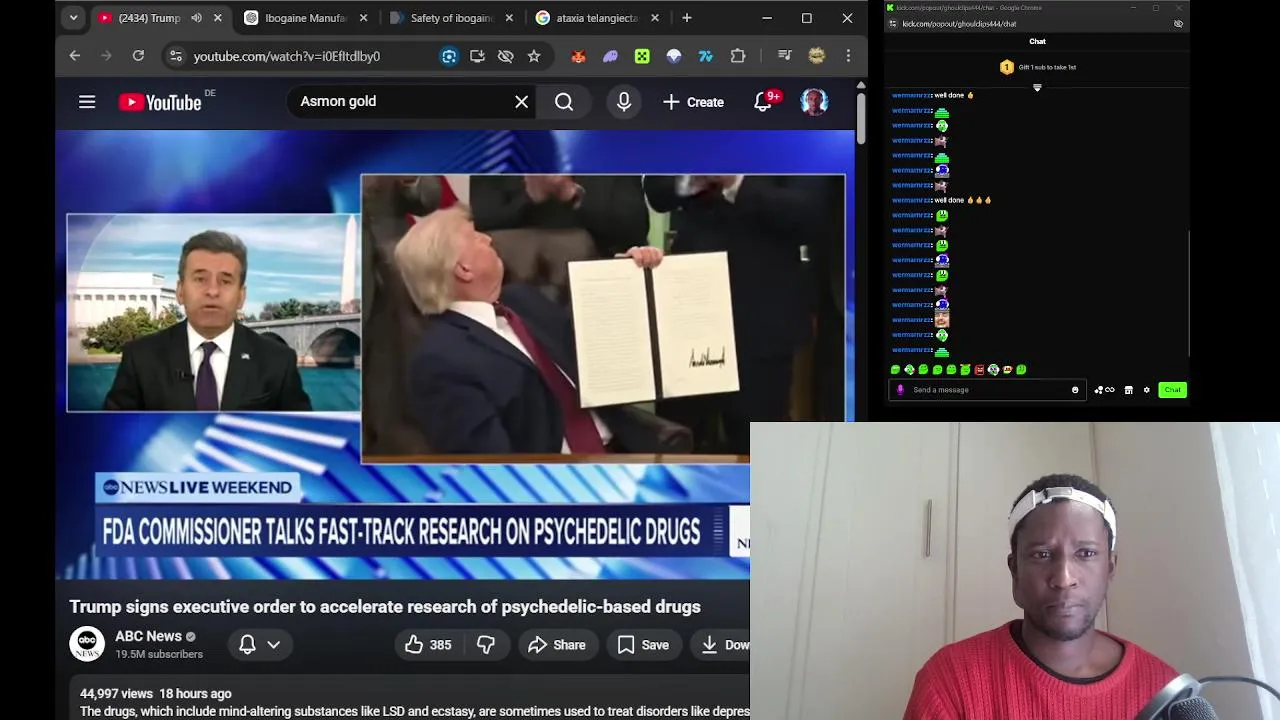Click the purple microphone icon in chat box
Image resolution: width=1280 pixels, height=720 pixels.
(900, 390)
